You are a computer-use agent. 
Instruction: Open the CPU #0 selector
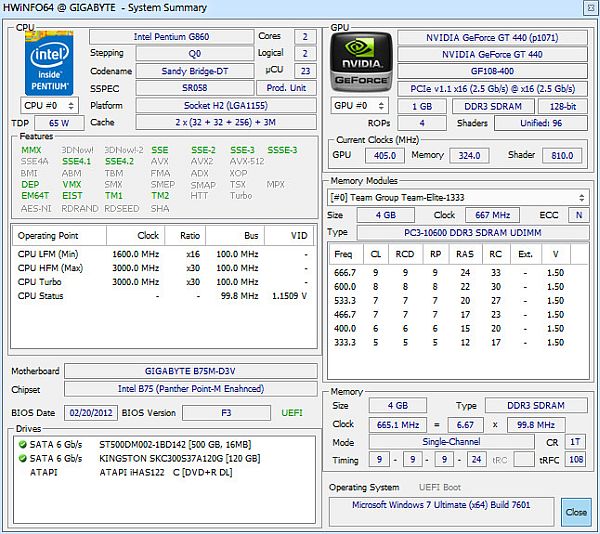point(49,106)
